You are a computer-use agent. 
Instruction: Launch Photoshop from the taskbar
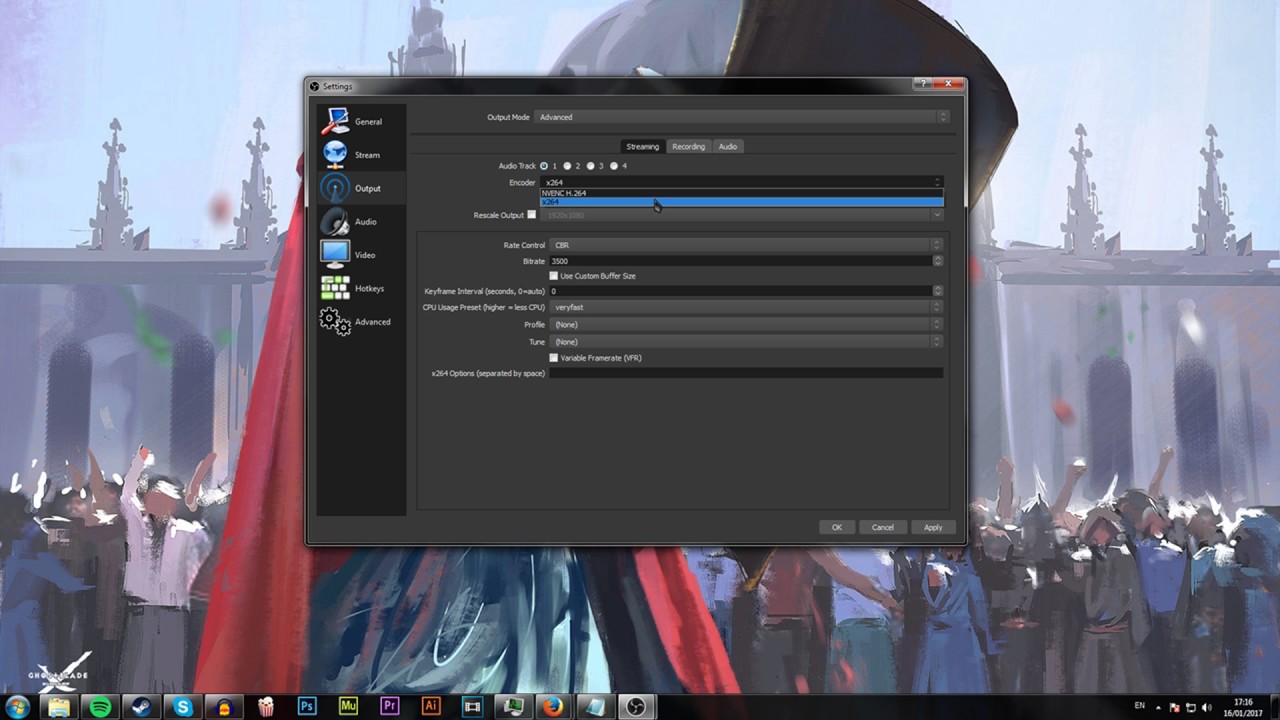(307, 706)
